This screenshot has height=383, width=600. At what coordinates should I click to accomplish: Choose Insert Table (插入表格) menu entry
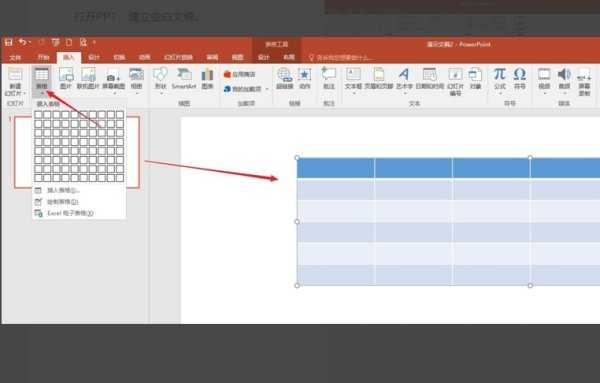coord(79,191)
